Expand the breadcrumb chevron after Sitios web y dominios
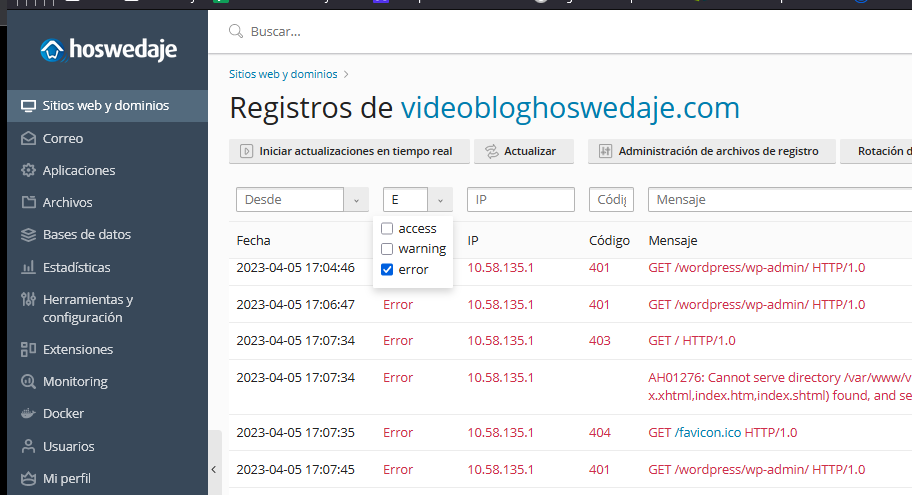Viewport: 912px width, 495px height. click(346, 74)
